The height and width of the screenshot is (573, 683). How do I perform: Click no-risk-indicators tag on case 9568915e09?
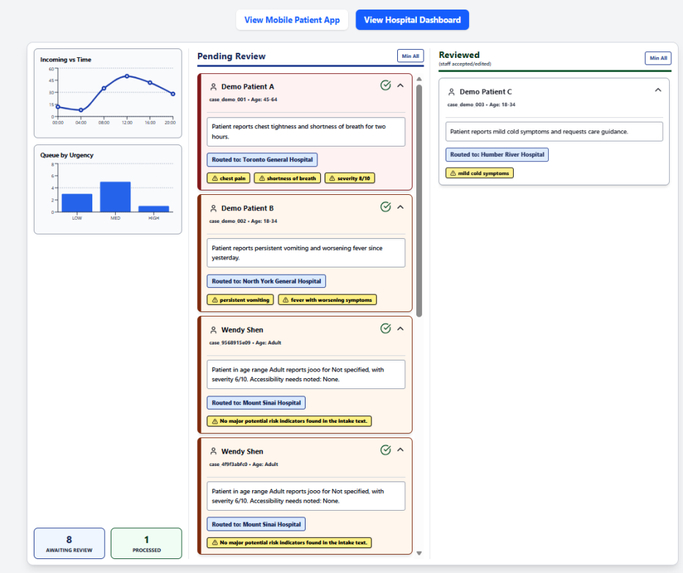click(289, 421)
